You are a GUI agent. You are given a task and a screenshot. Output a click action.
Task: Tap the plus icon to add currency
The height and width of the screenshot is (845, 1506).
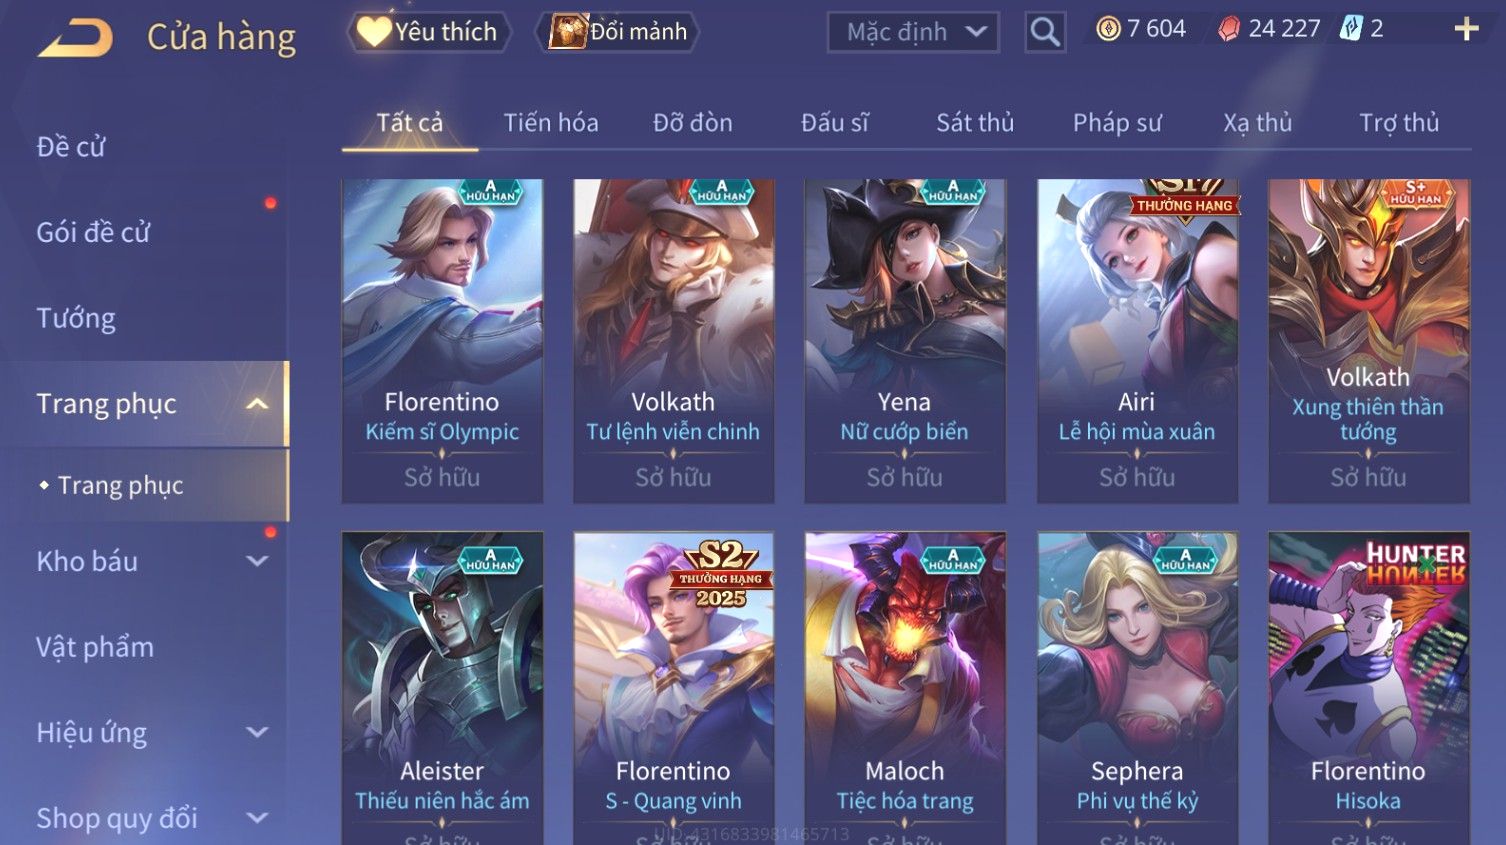[x=1466, y=29]
